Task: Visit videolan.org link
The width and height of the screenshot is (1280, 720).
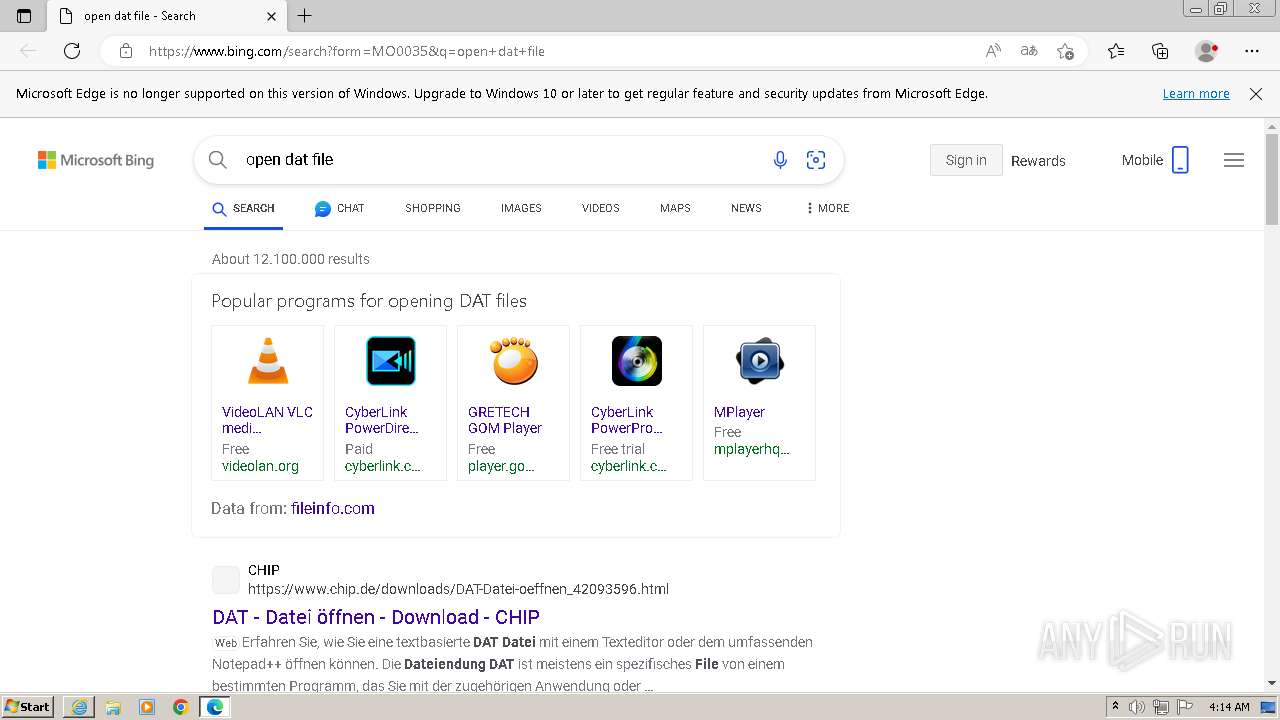Action: coord(260,466)
